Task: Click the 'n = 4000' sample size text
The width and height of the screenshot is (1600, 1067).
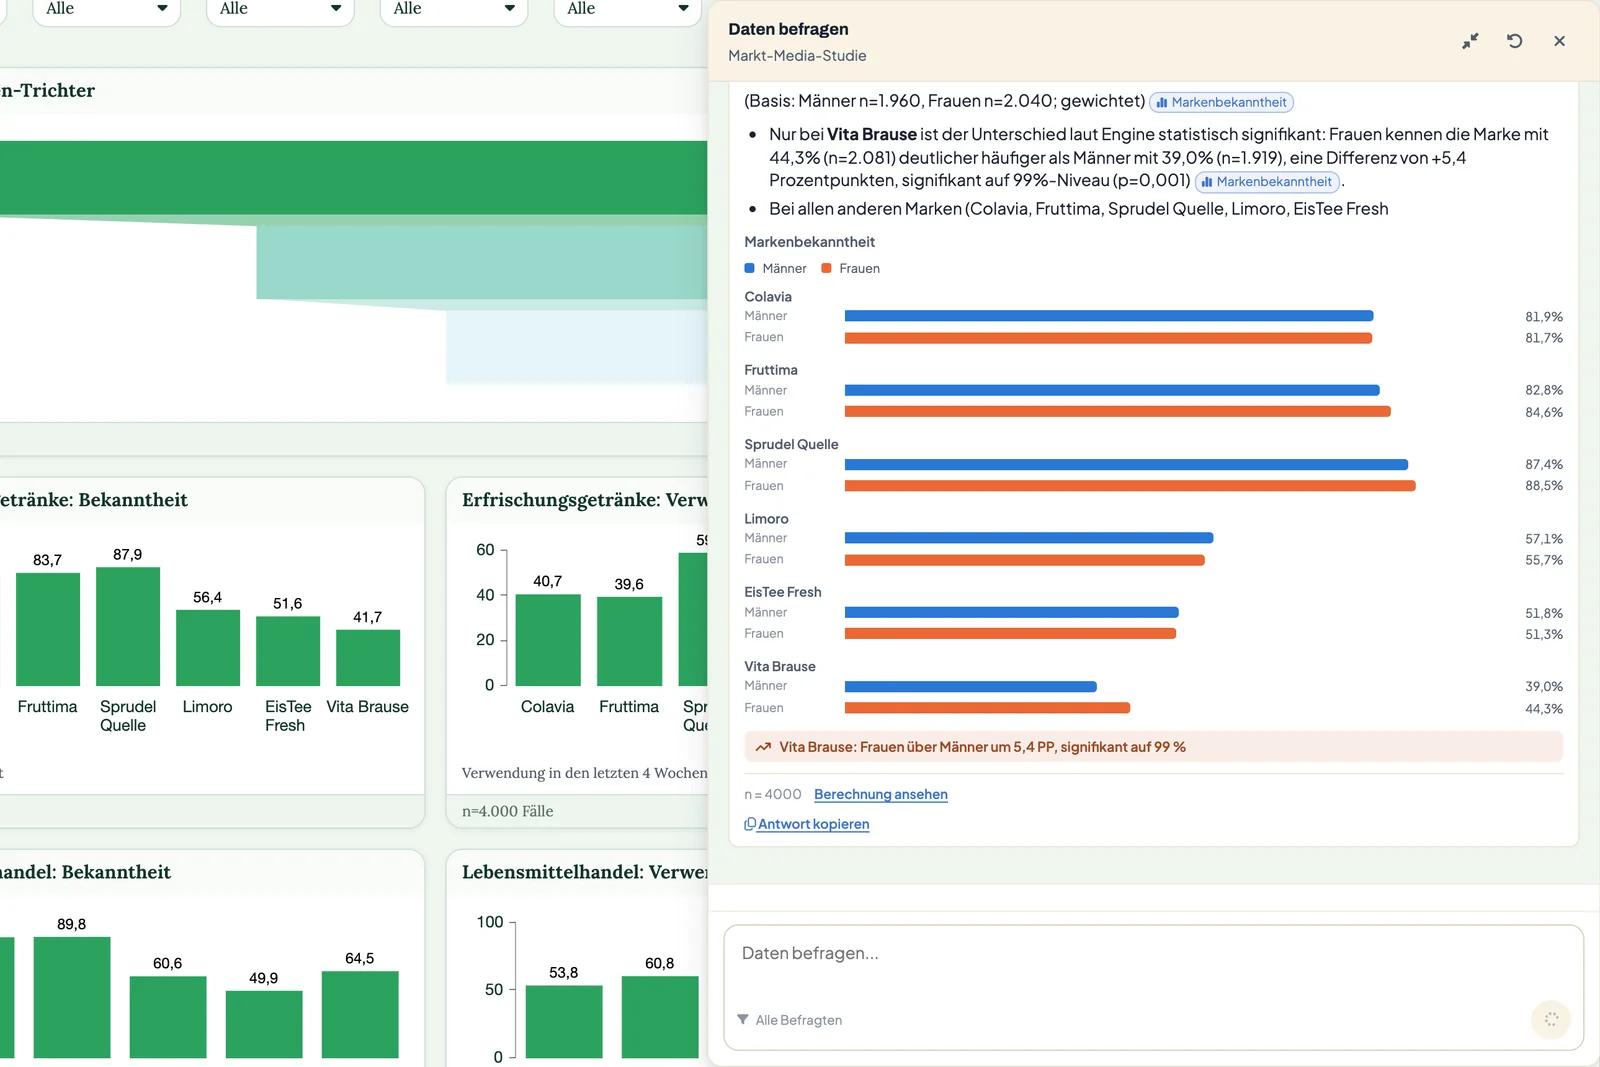Action: [773, 794]
